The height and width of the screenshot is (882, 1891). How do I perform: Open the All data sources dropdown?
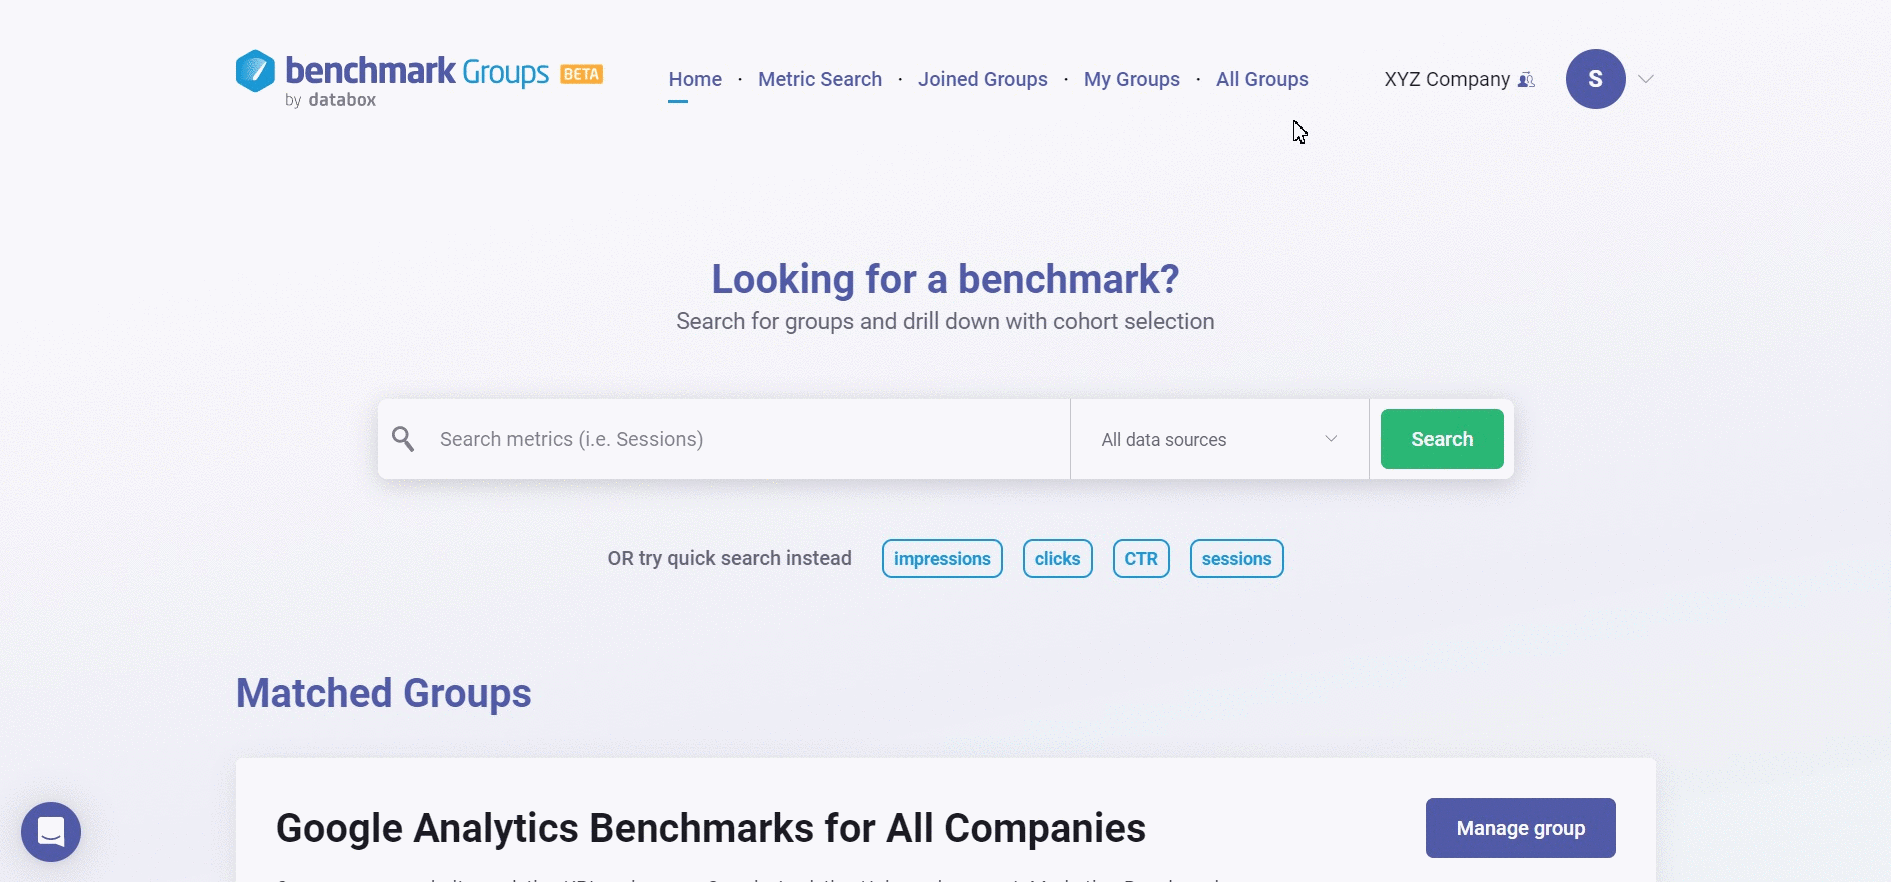pyautogui.click(x=1219, y=439)
